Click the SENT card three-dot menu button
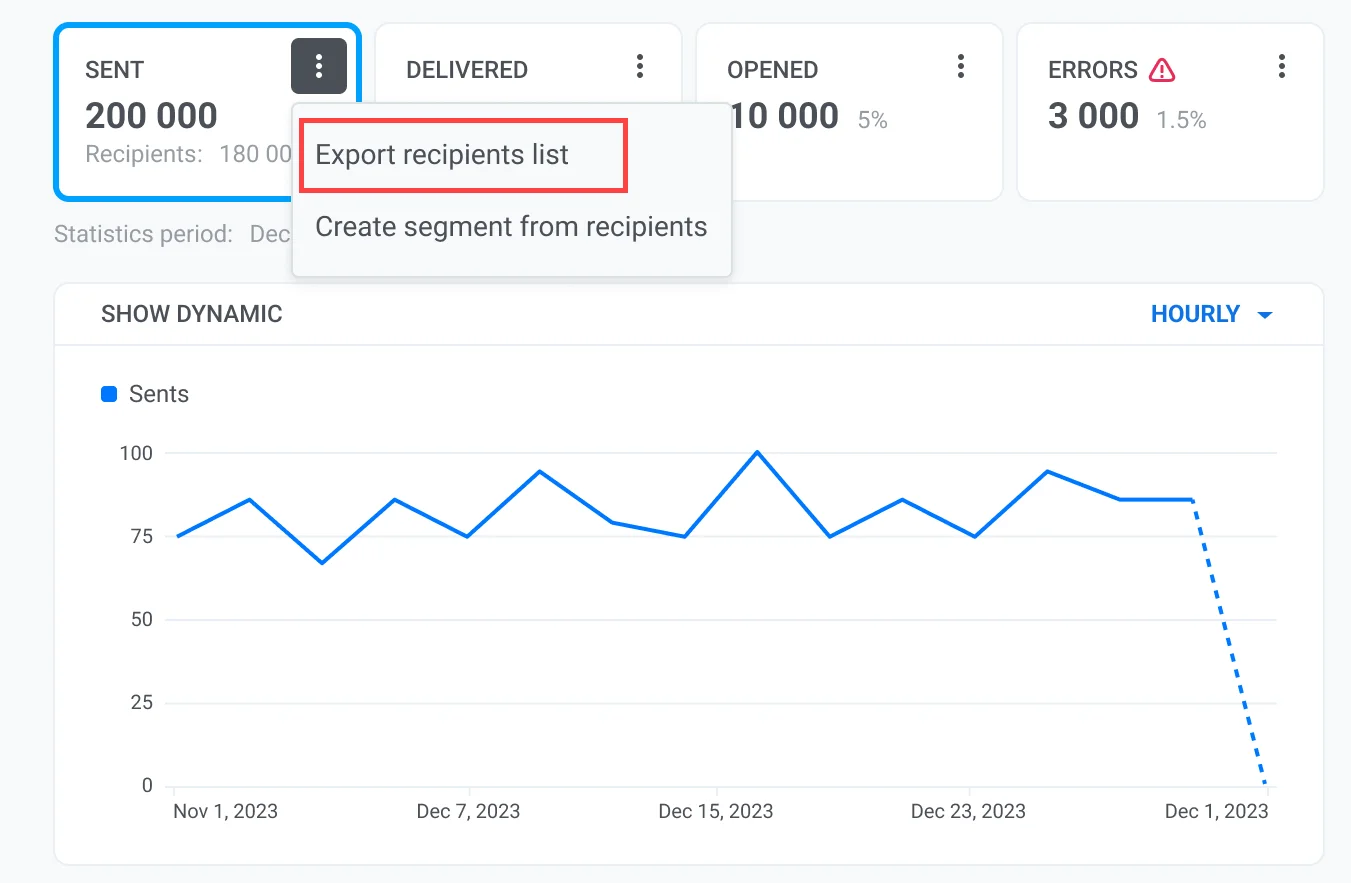This screenshot has height=883, width=1351. pos(319,67)
